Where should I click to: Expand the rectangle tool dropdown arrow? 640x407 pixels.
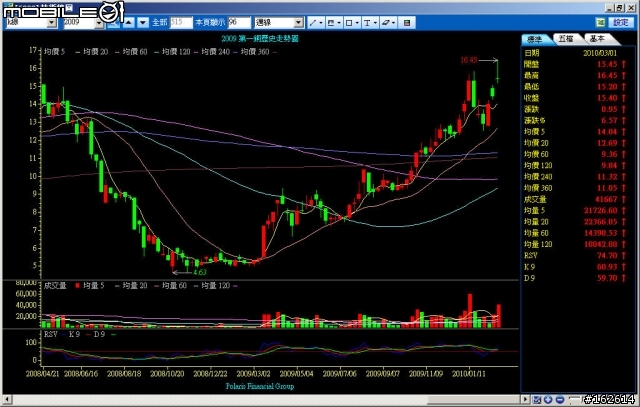[358, 23]
